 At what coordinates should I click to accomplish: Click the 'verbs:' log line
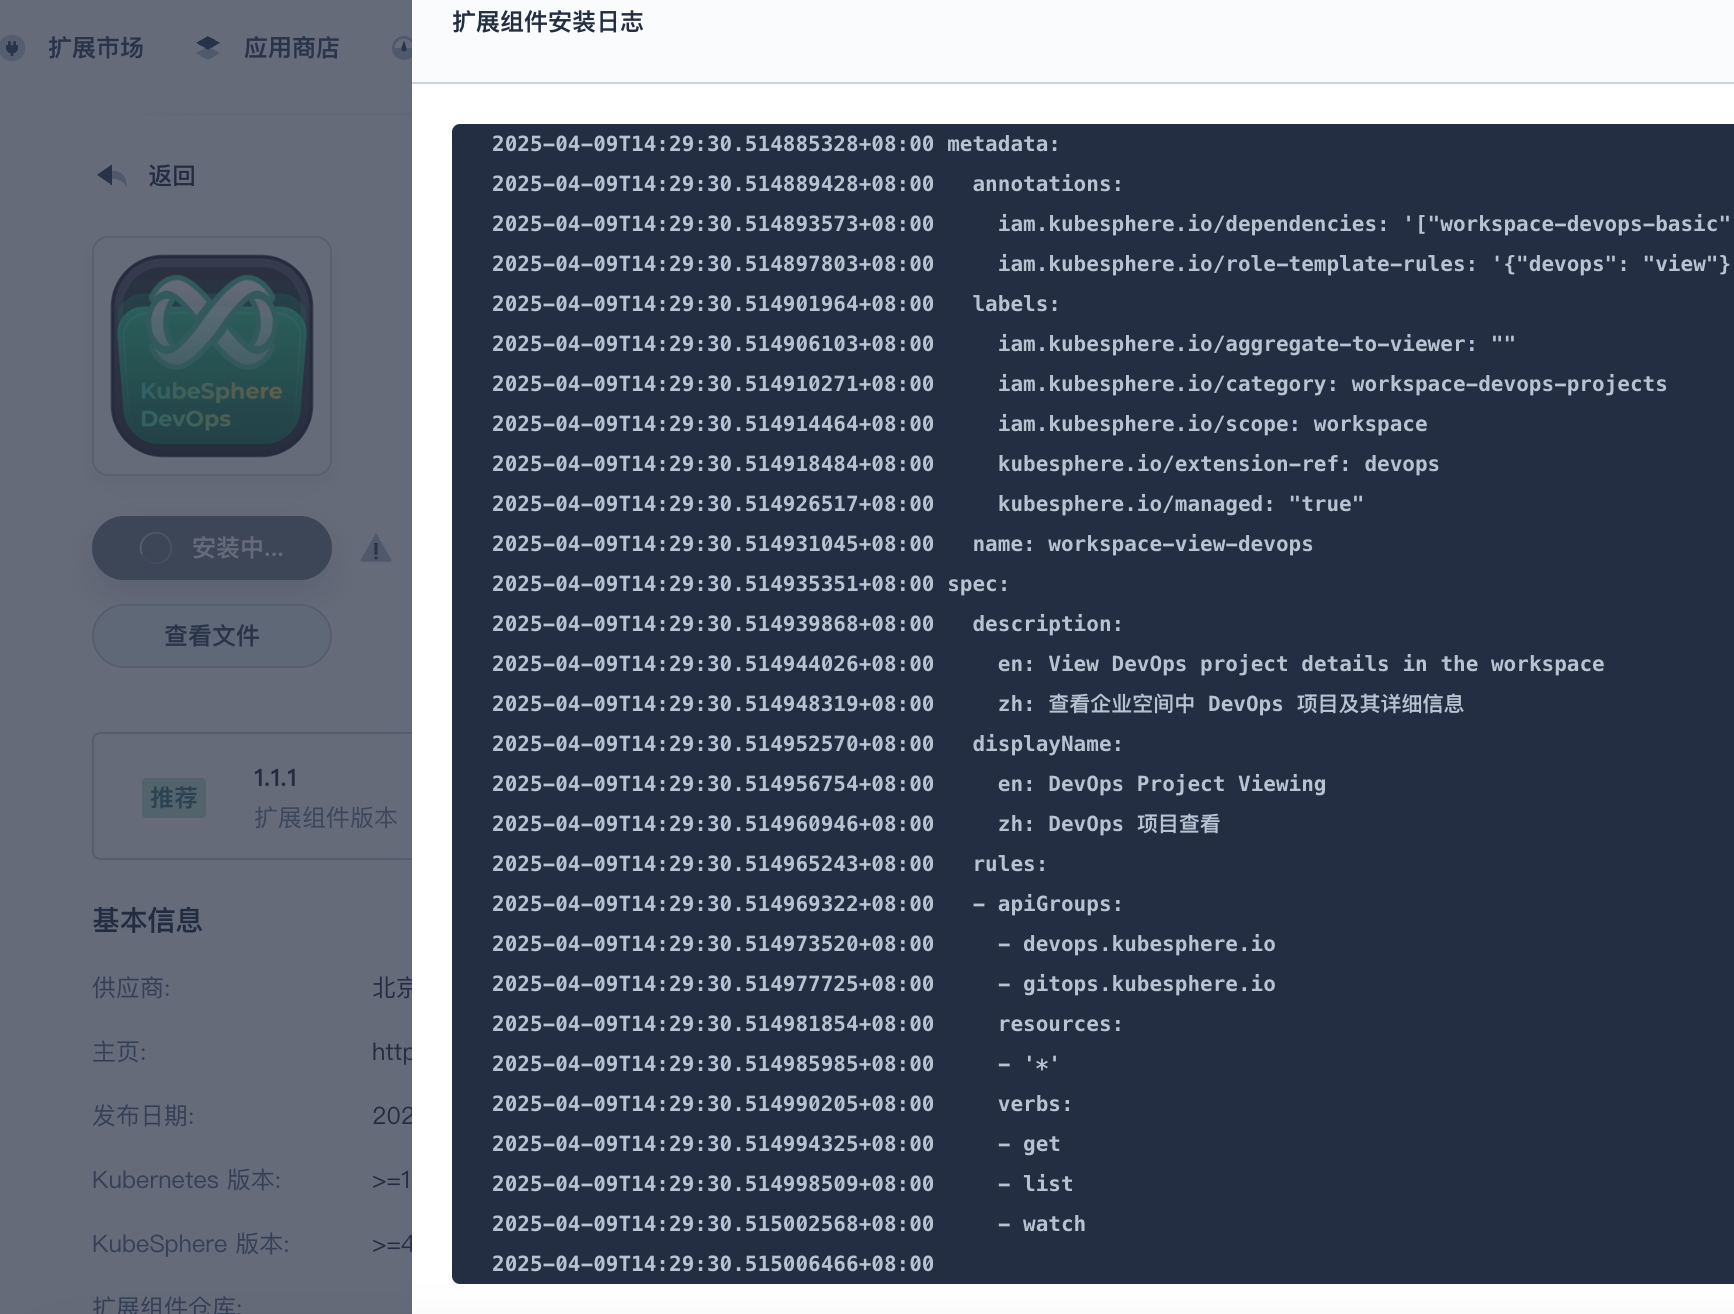pos(782,1104)
